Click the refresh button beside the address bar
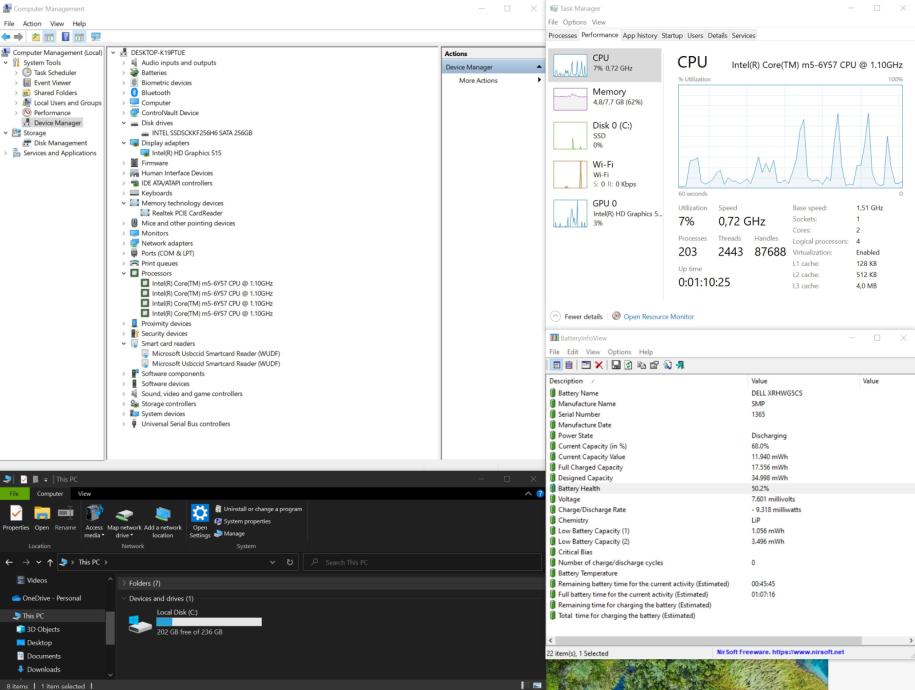The image size is (915, 690). click(x=290, y=563)
